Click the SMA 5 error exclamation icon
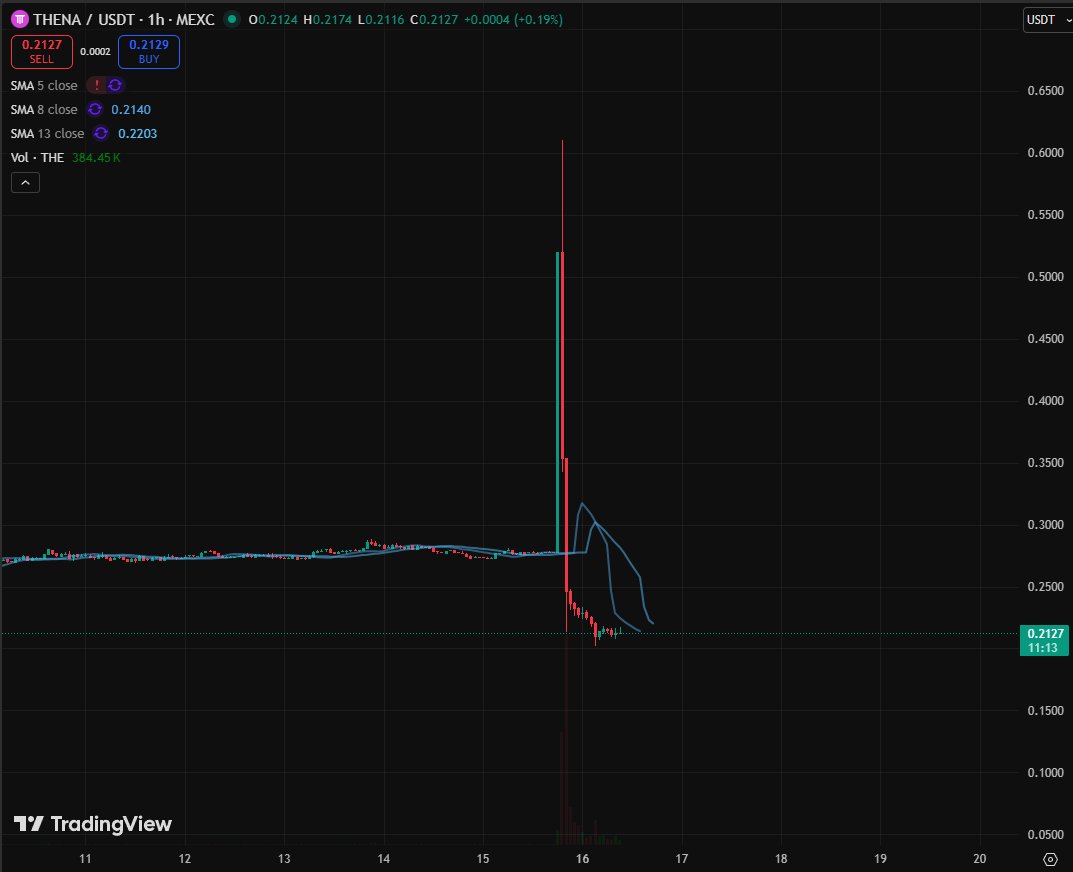The width and height of the screenshot is (1073, 872). 96,85
